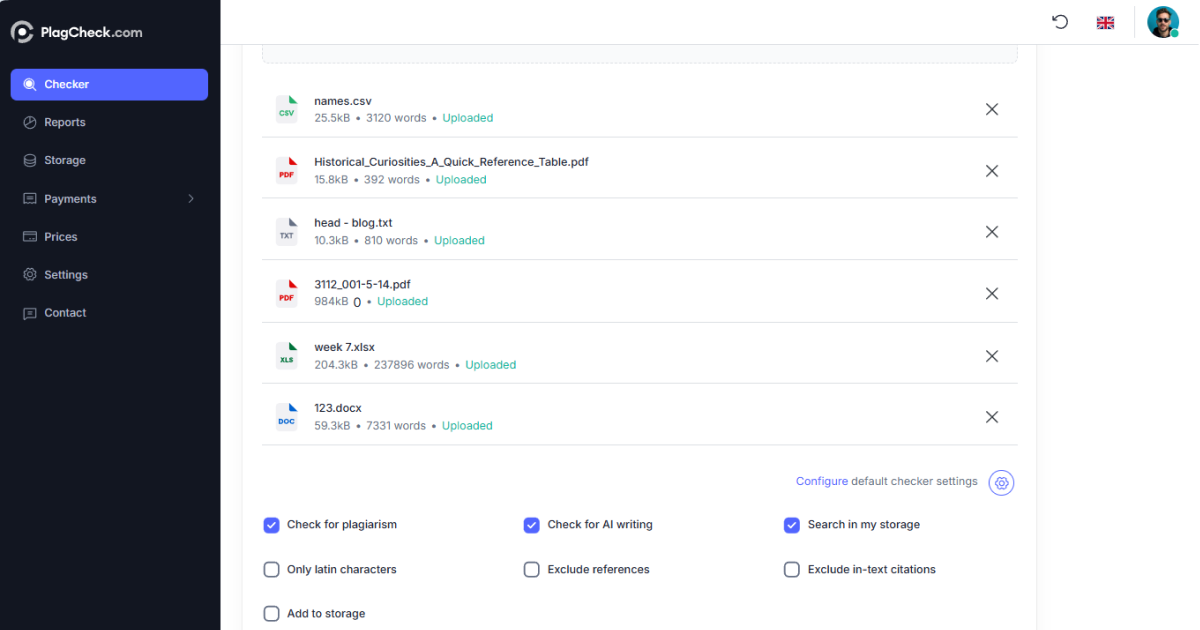Select head - blog.txt file name
This screenshot has width=1200, height=630.
[353, 223]
